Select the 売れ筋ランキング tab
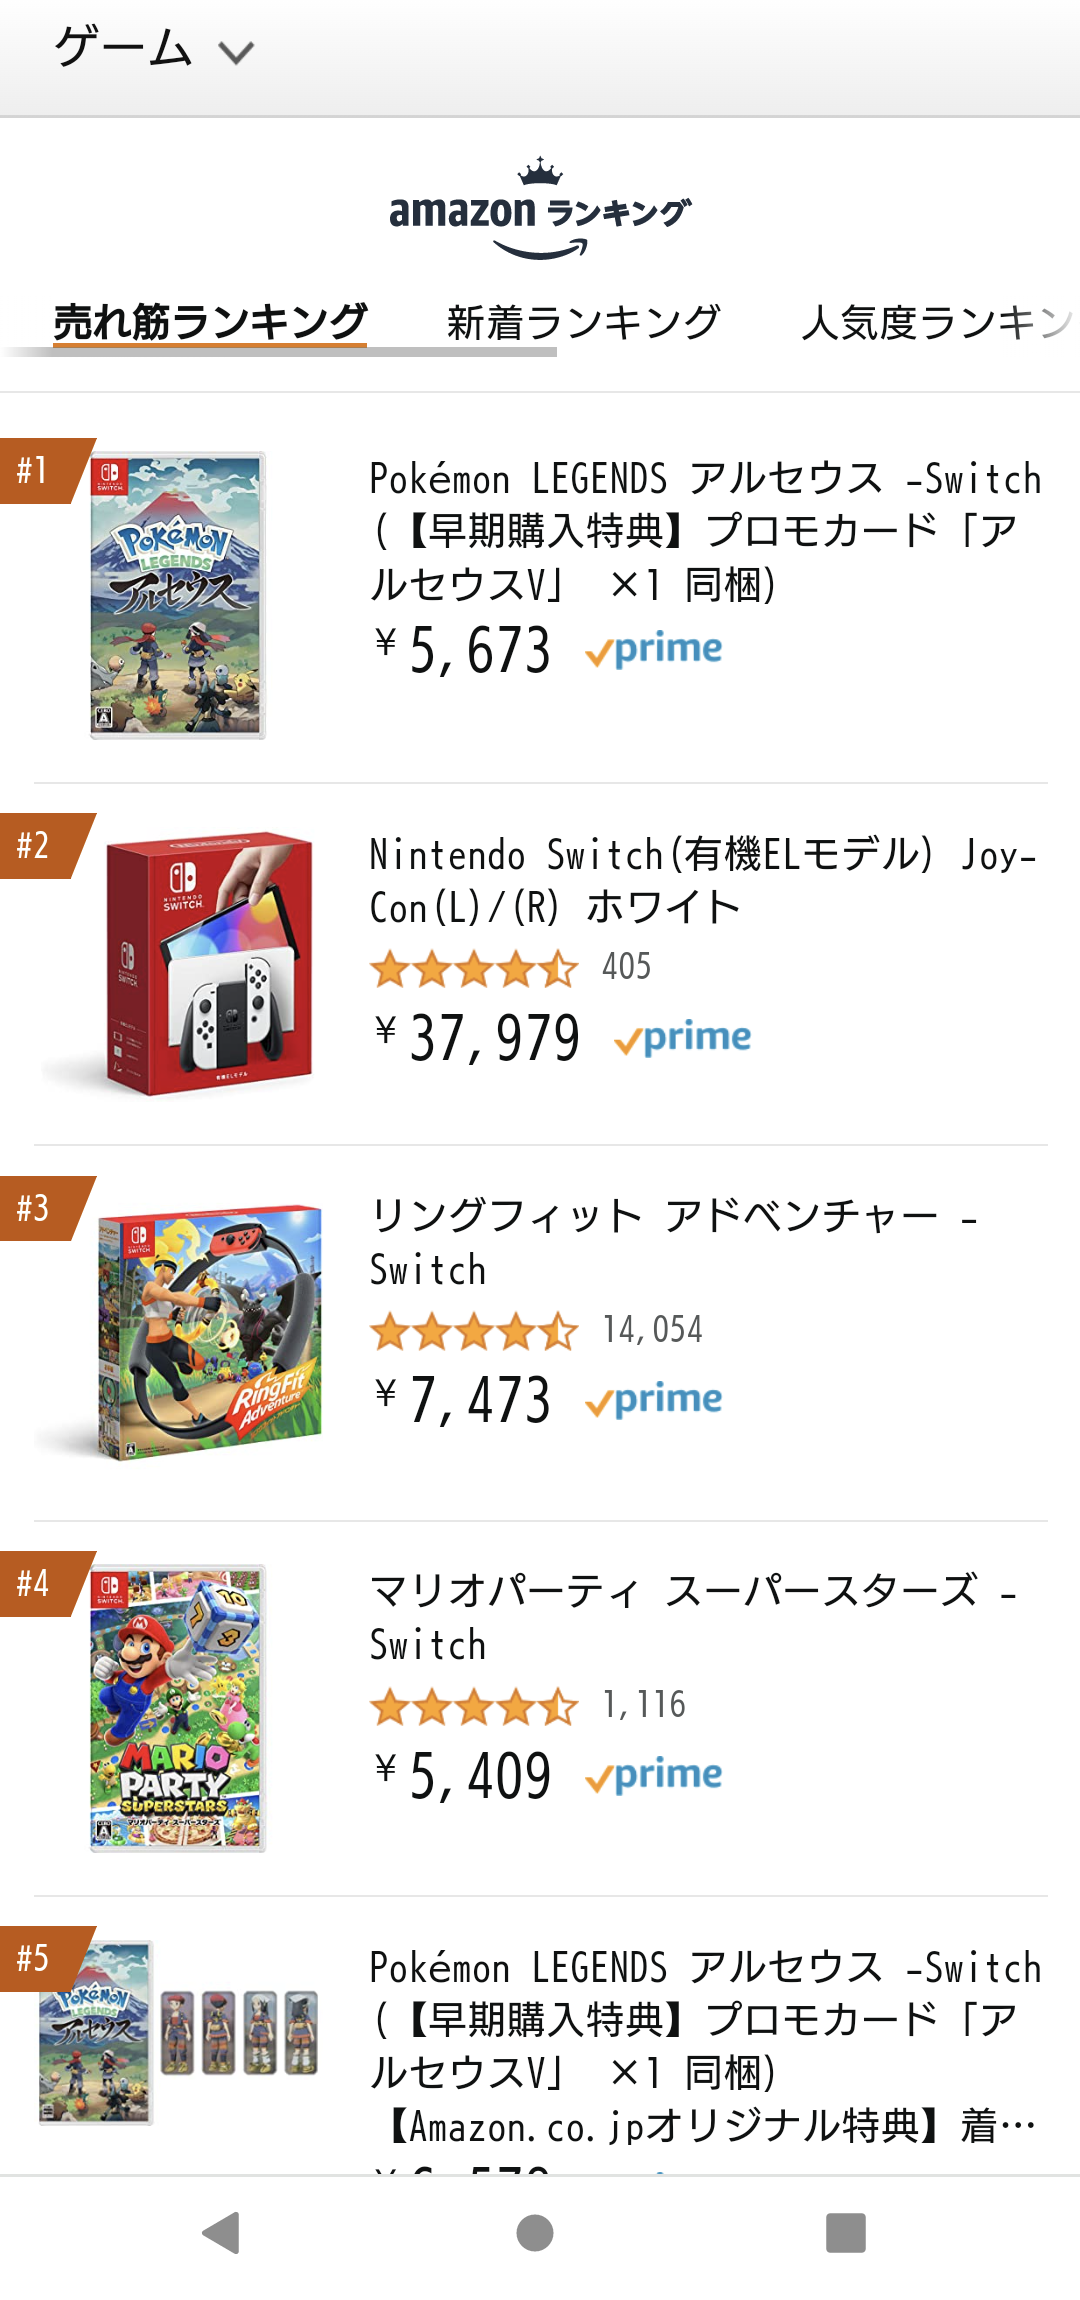1080x2300 pixels. [210, 322]
